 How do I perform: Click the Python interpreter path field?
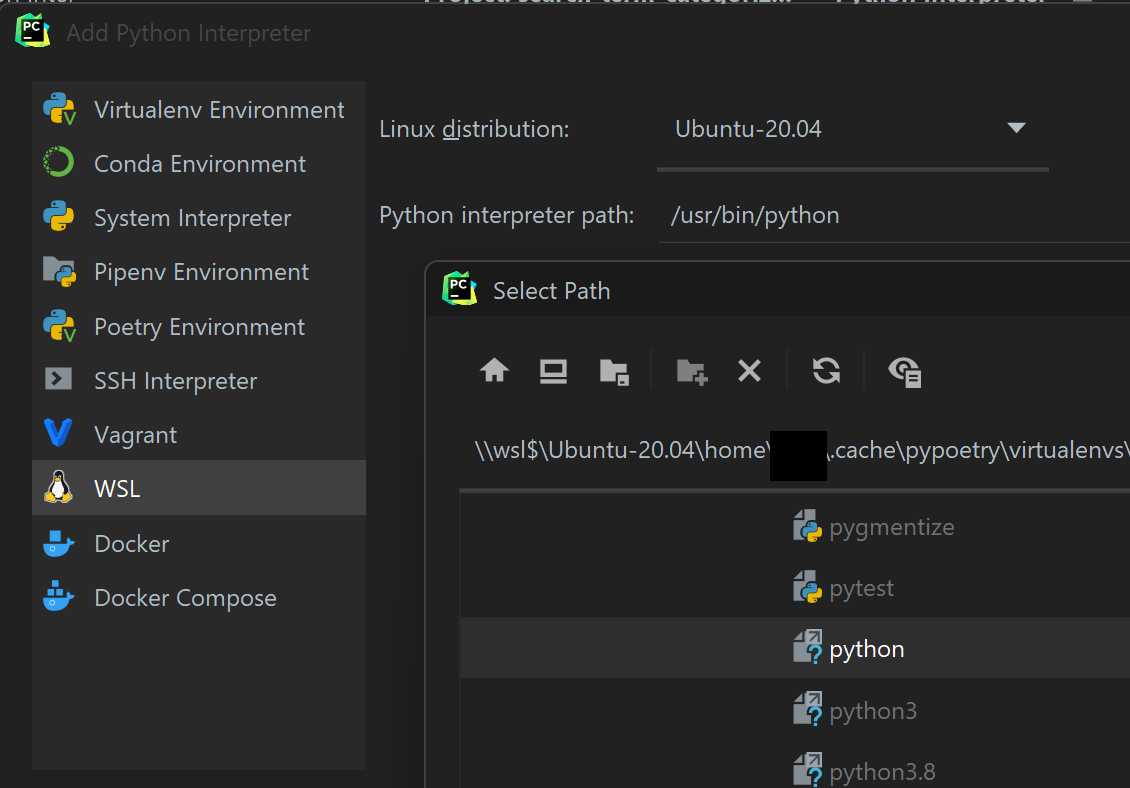(x=894, y=216)
